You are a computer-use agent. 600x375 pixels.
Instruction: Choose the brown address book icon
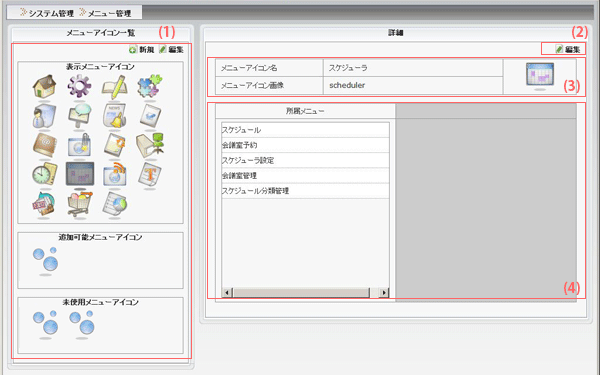pyautogui.click(x=45, y=145)
